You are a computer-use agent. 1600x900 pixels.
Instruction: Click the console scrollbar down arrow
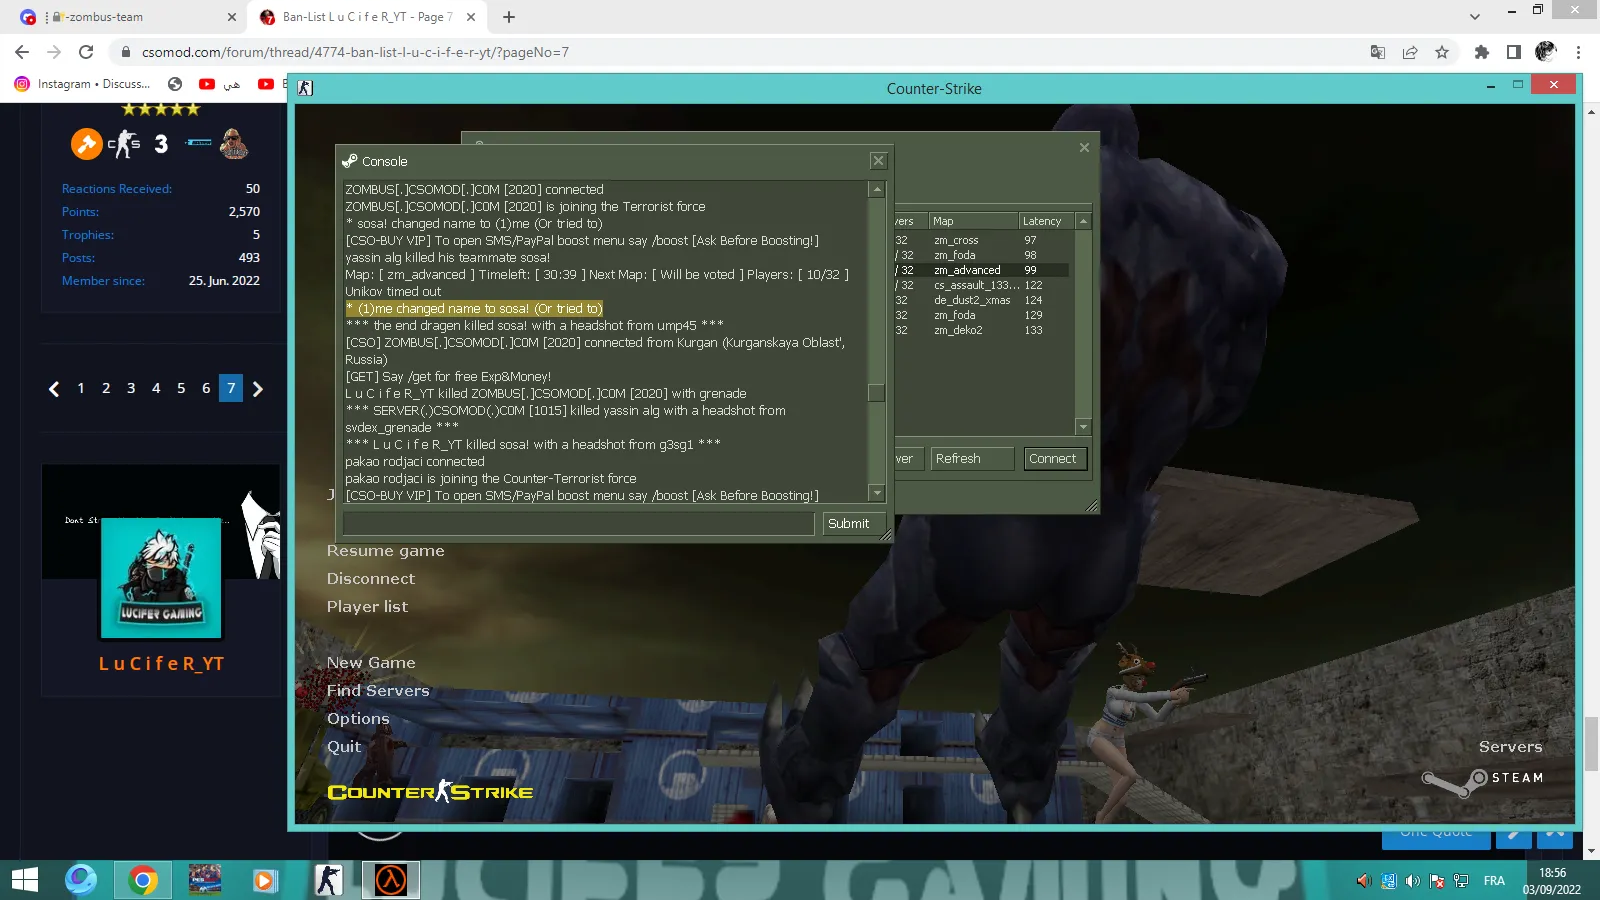877,493
